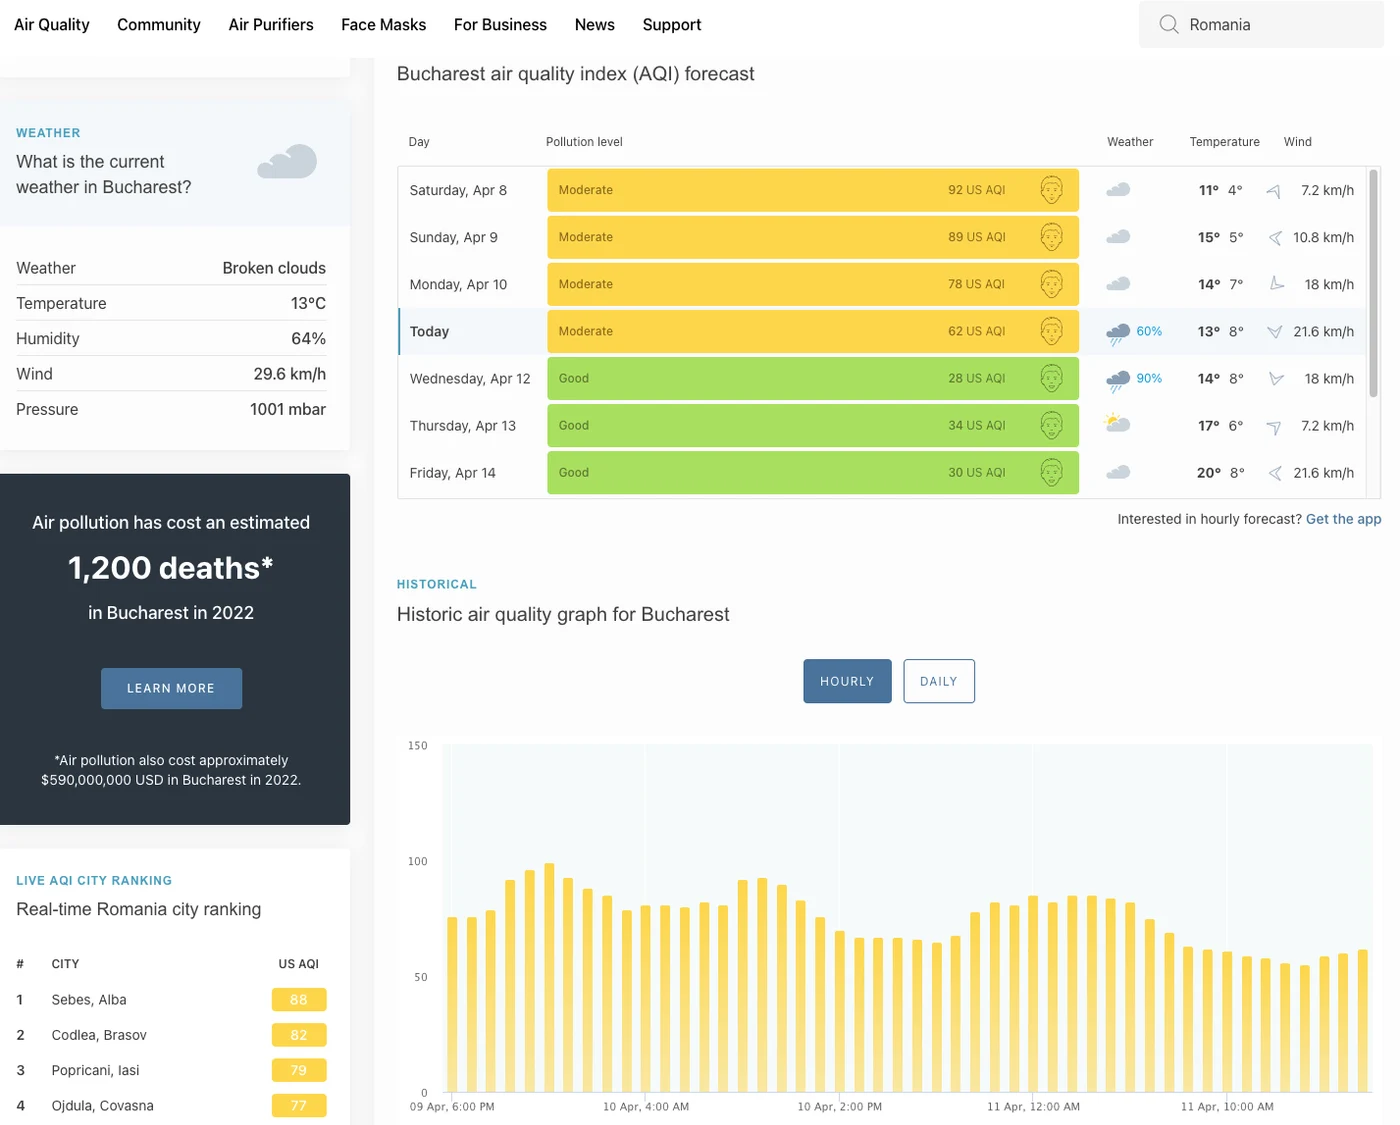Click the search field containing Romania

1262,24
